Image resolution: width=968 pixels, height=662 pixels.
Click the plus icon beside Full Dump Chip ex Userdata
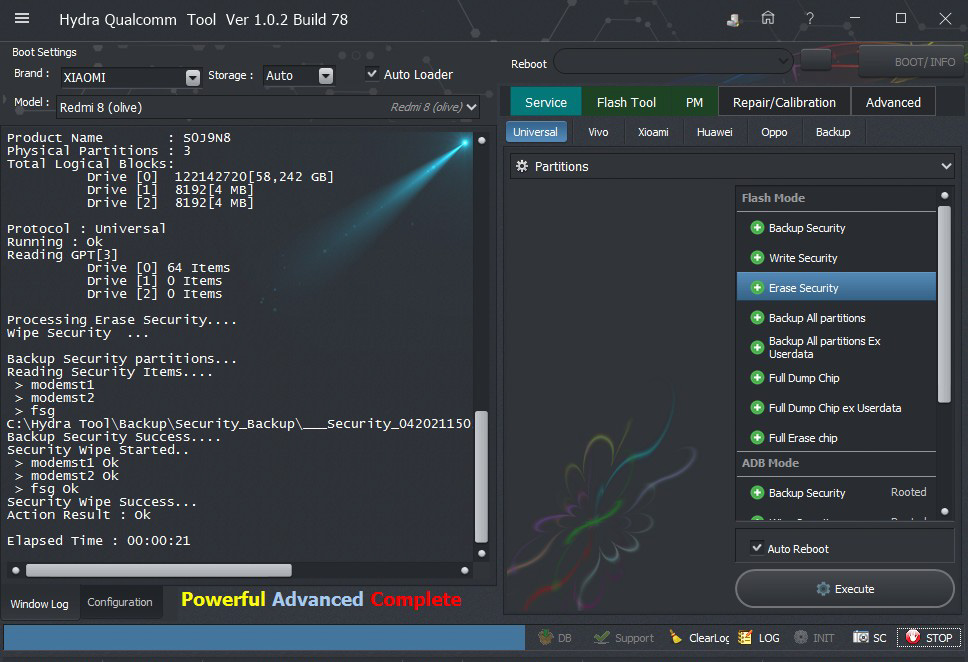pyautogui.click(x=757, y=408)
